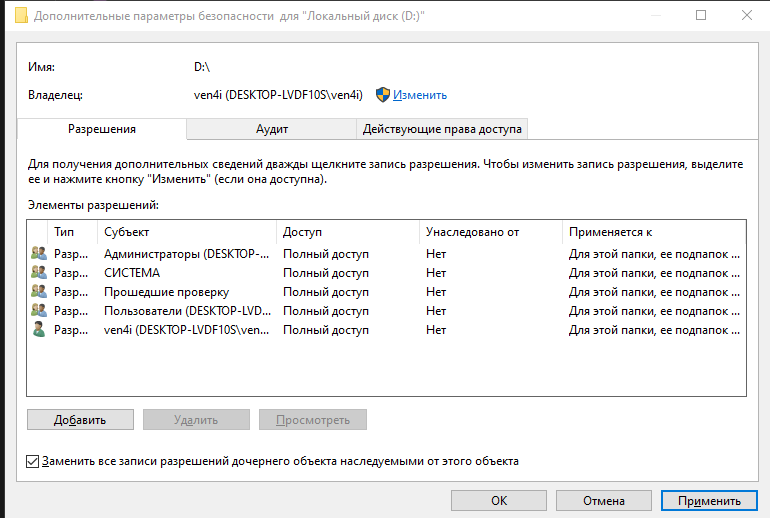
Task: Select the Администраторы (DESKTOP-... entry
Action: click(187, 254)
